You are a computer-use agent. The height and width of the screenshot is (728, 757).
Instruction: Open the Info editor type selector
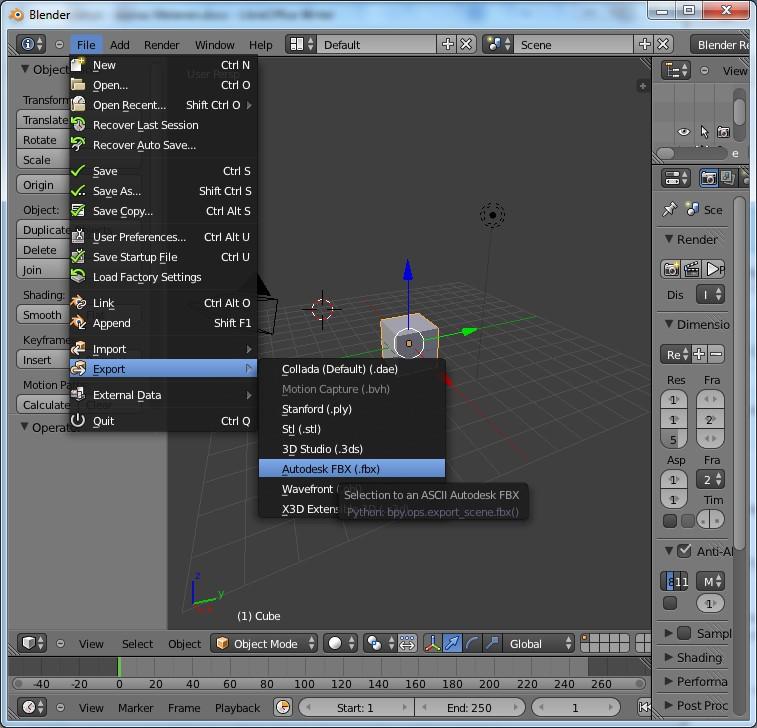(x=31, y=44)
